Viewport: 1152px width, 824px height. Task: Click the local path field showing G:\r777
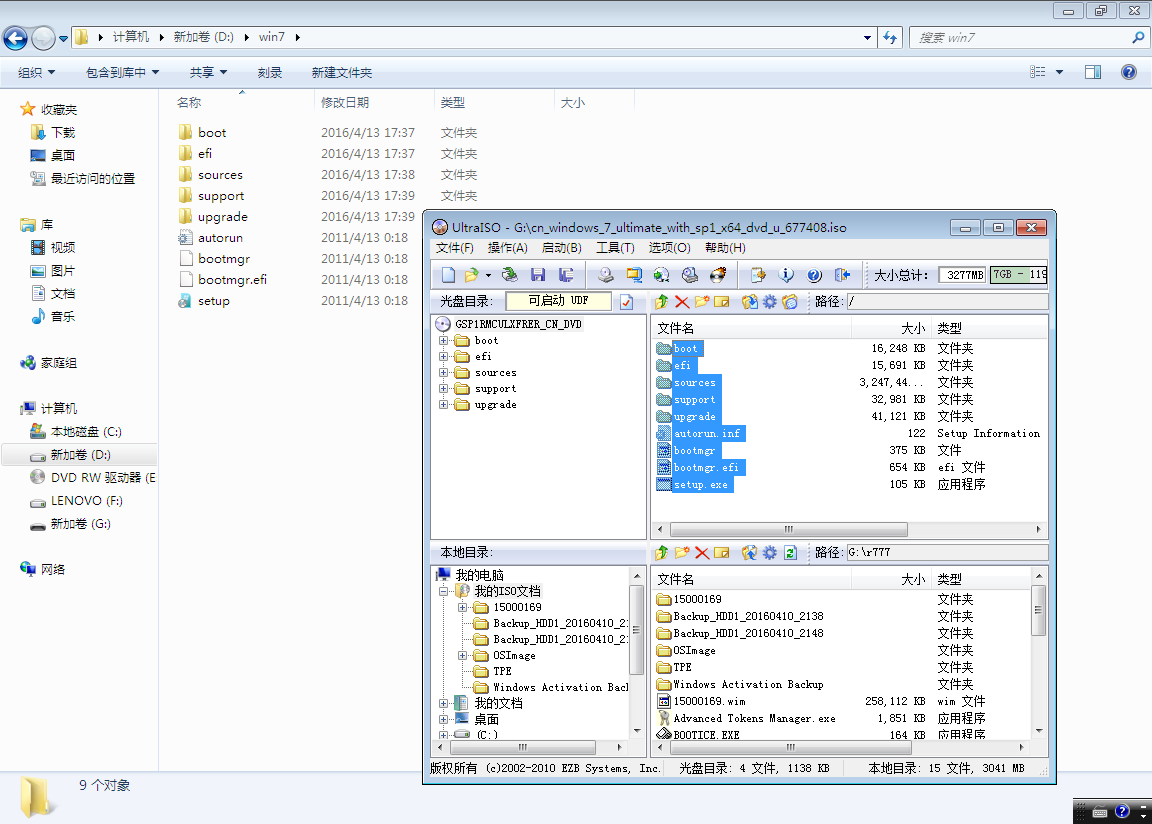pos(947,552)
